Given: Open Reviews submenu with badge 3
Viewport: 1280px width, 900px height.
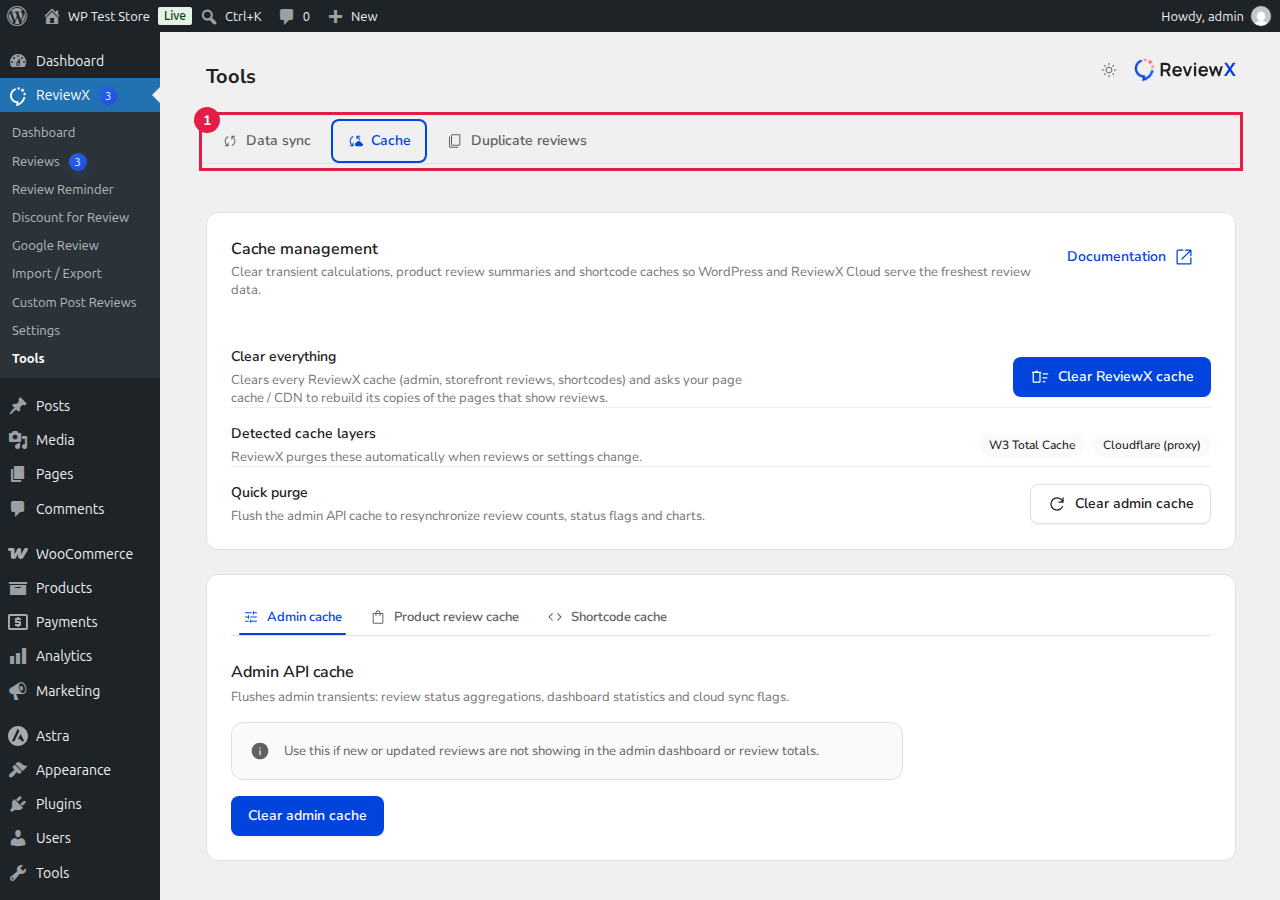Looking at the screenshot, I should (x=49, y=161).
